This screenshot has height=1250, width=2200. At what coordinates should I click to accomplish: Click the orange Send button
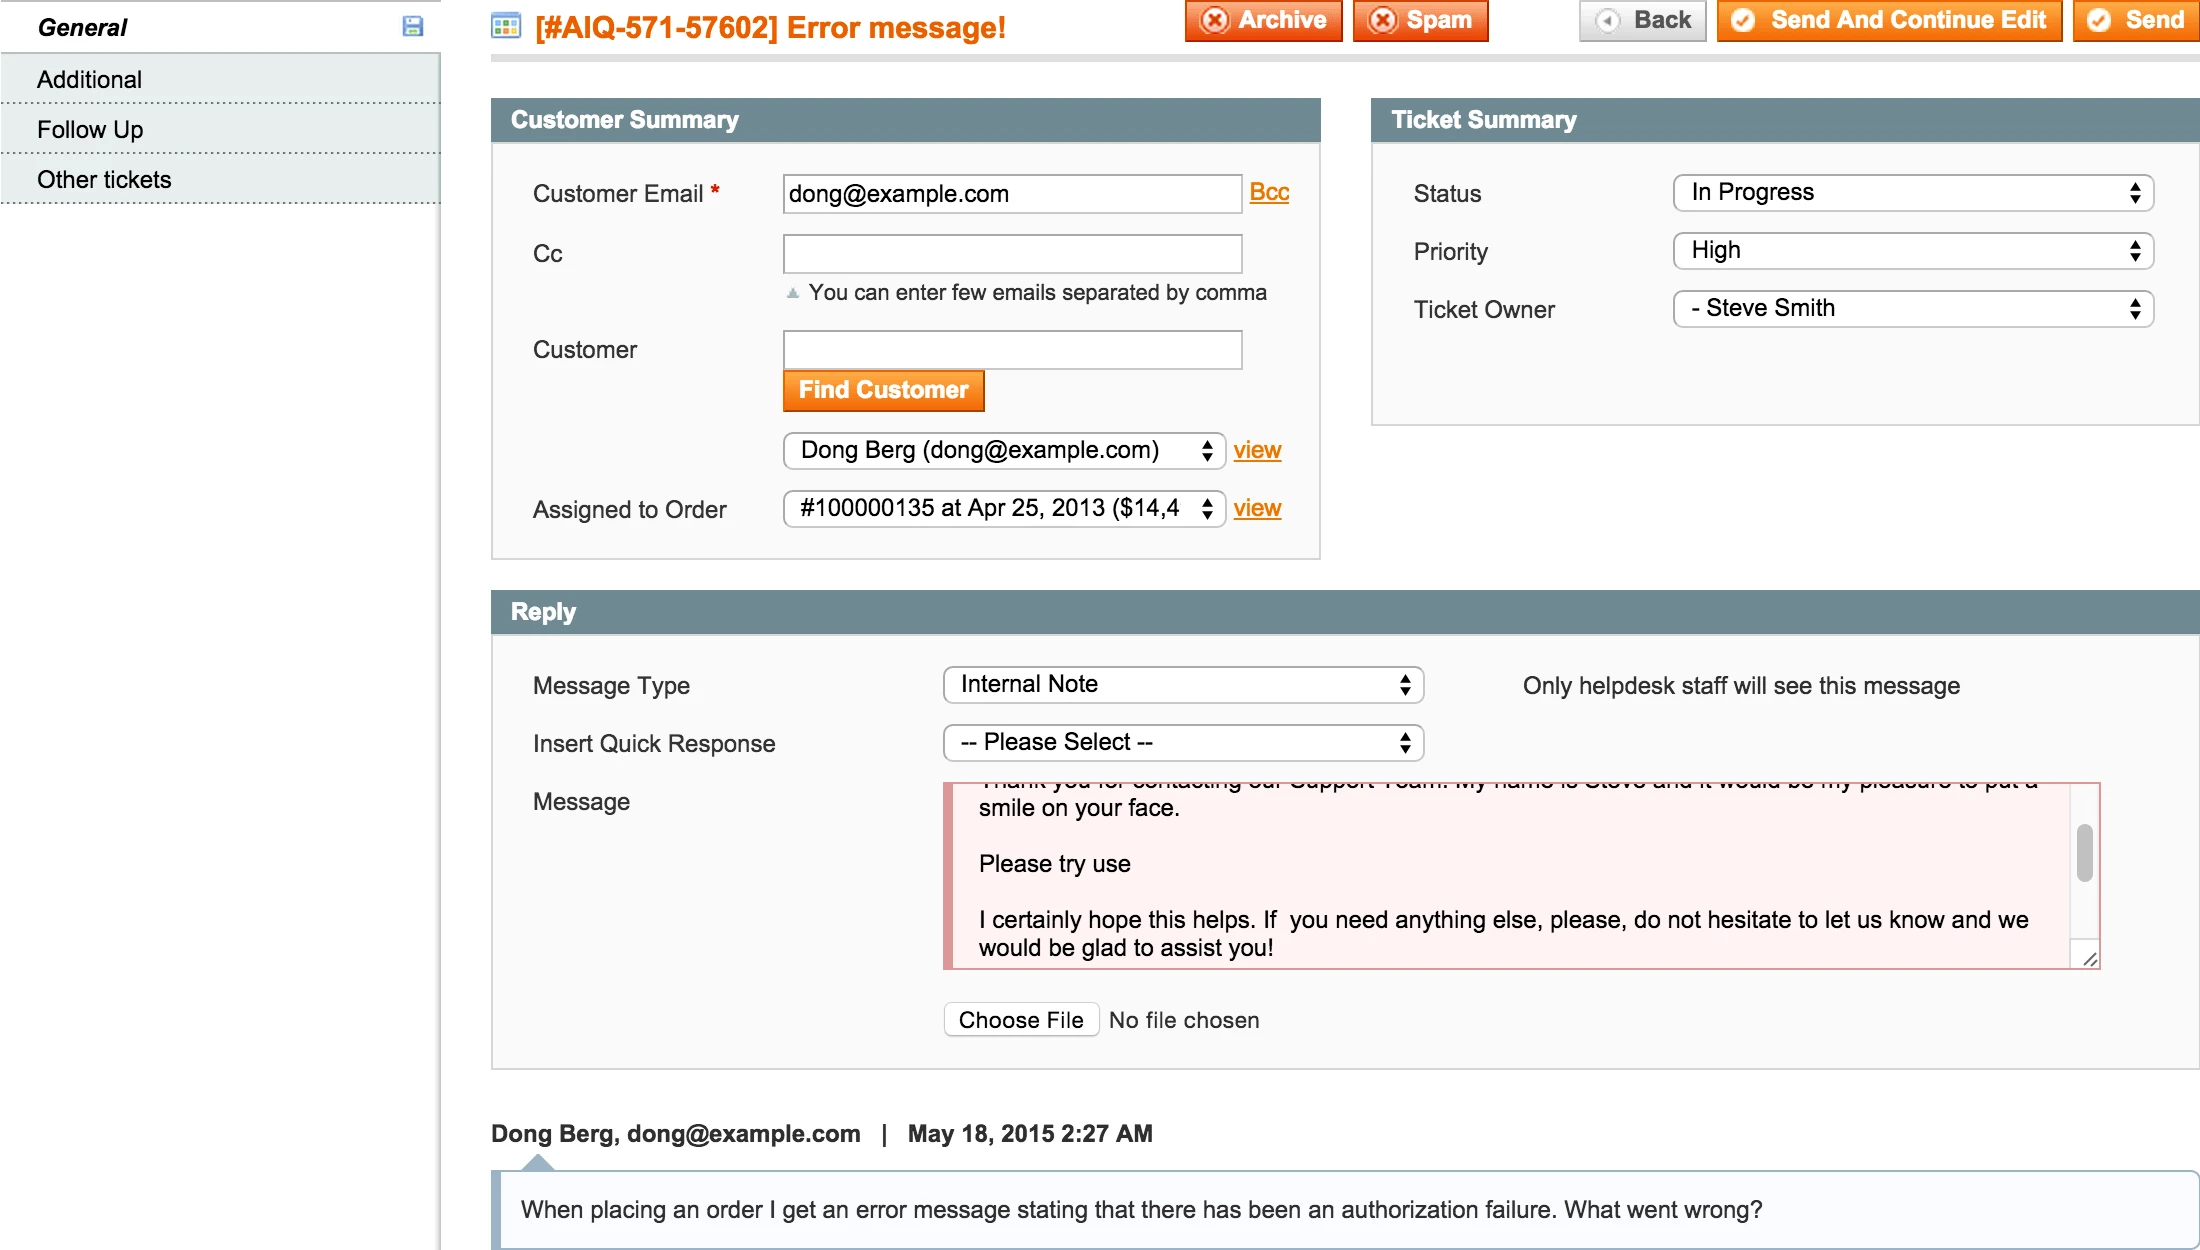2136,20
